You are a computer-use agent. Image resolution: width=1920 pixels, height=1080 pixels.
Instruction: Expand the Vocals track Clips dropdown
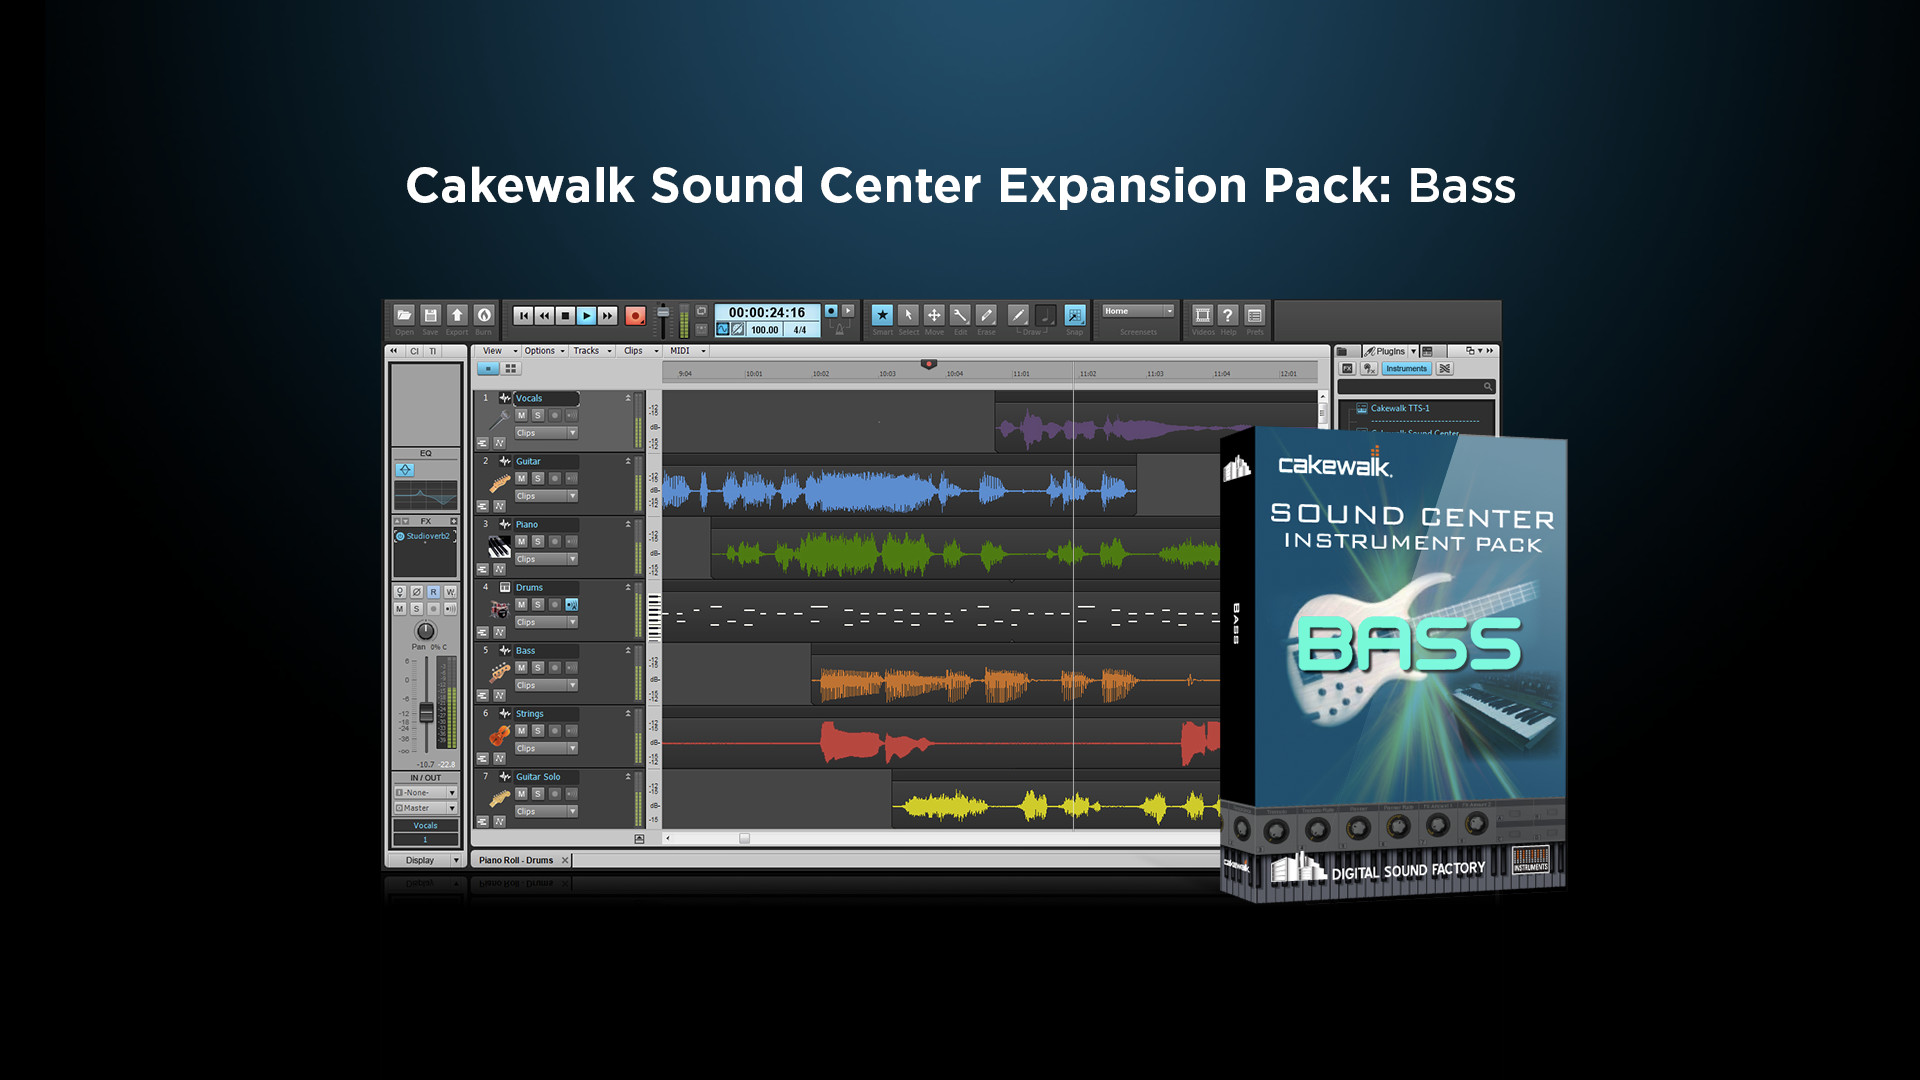(573, 433)
